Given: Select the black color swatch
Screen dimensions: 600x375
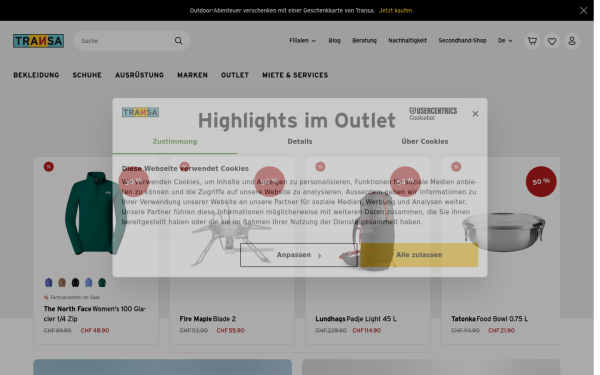Looking at the screenshot, I should click(x=75, y=283).
